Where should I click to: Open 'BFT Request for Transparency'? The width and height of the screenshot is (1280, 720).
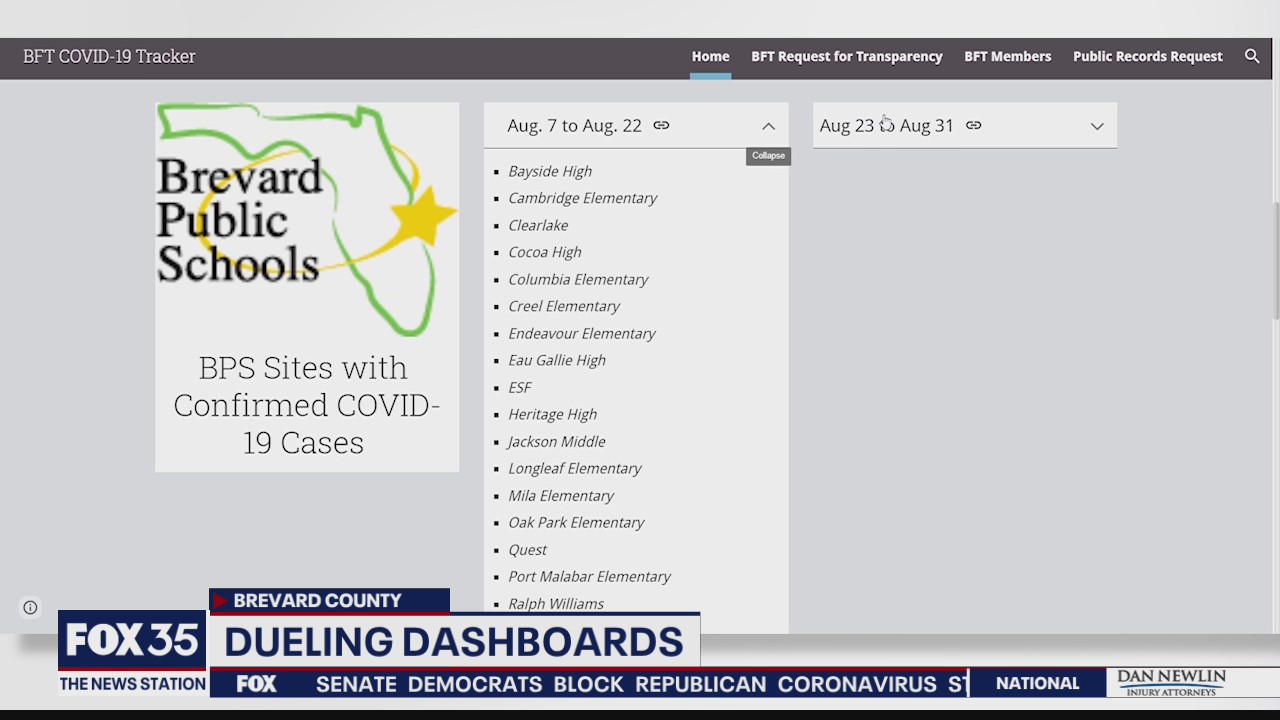tap(847, 56)
